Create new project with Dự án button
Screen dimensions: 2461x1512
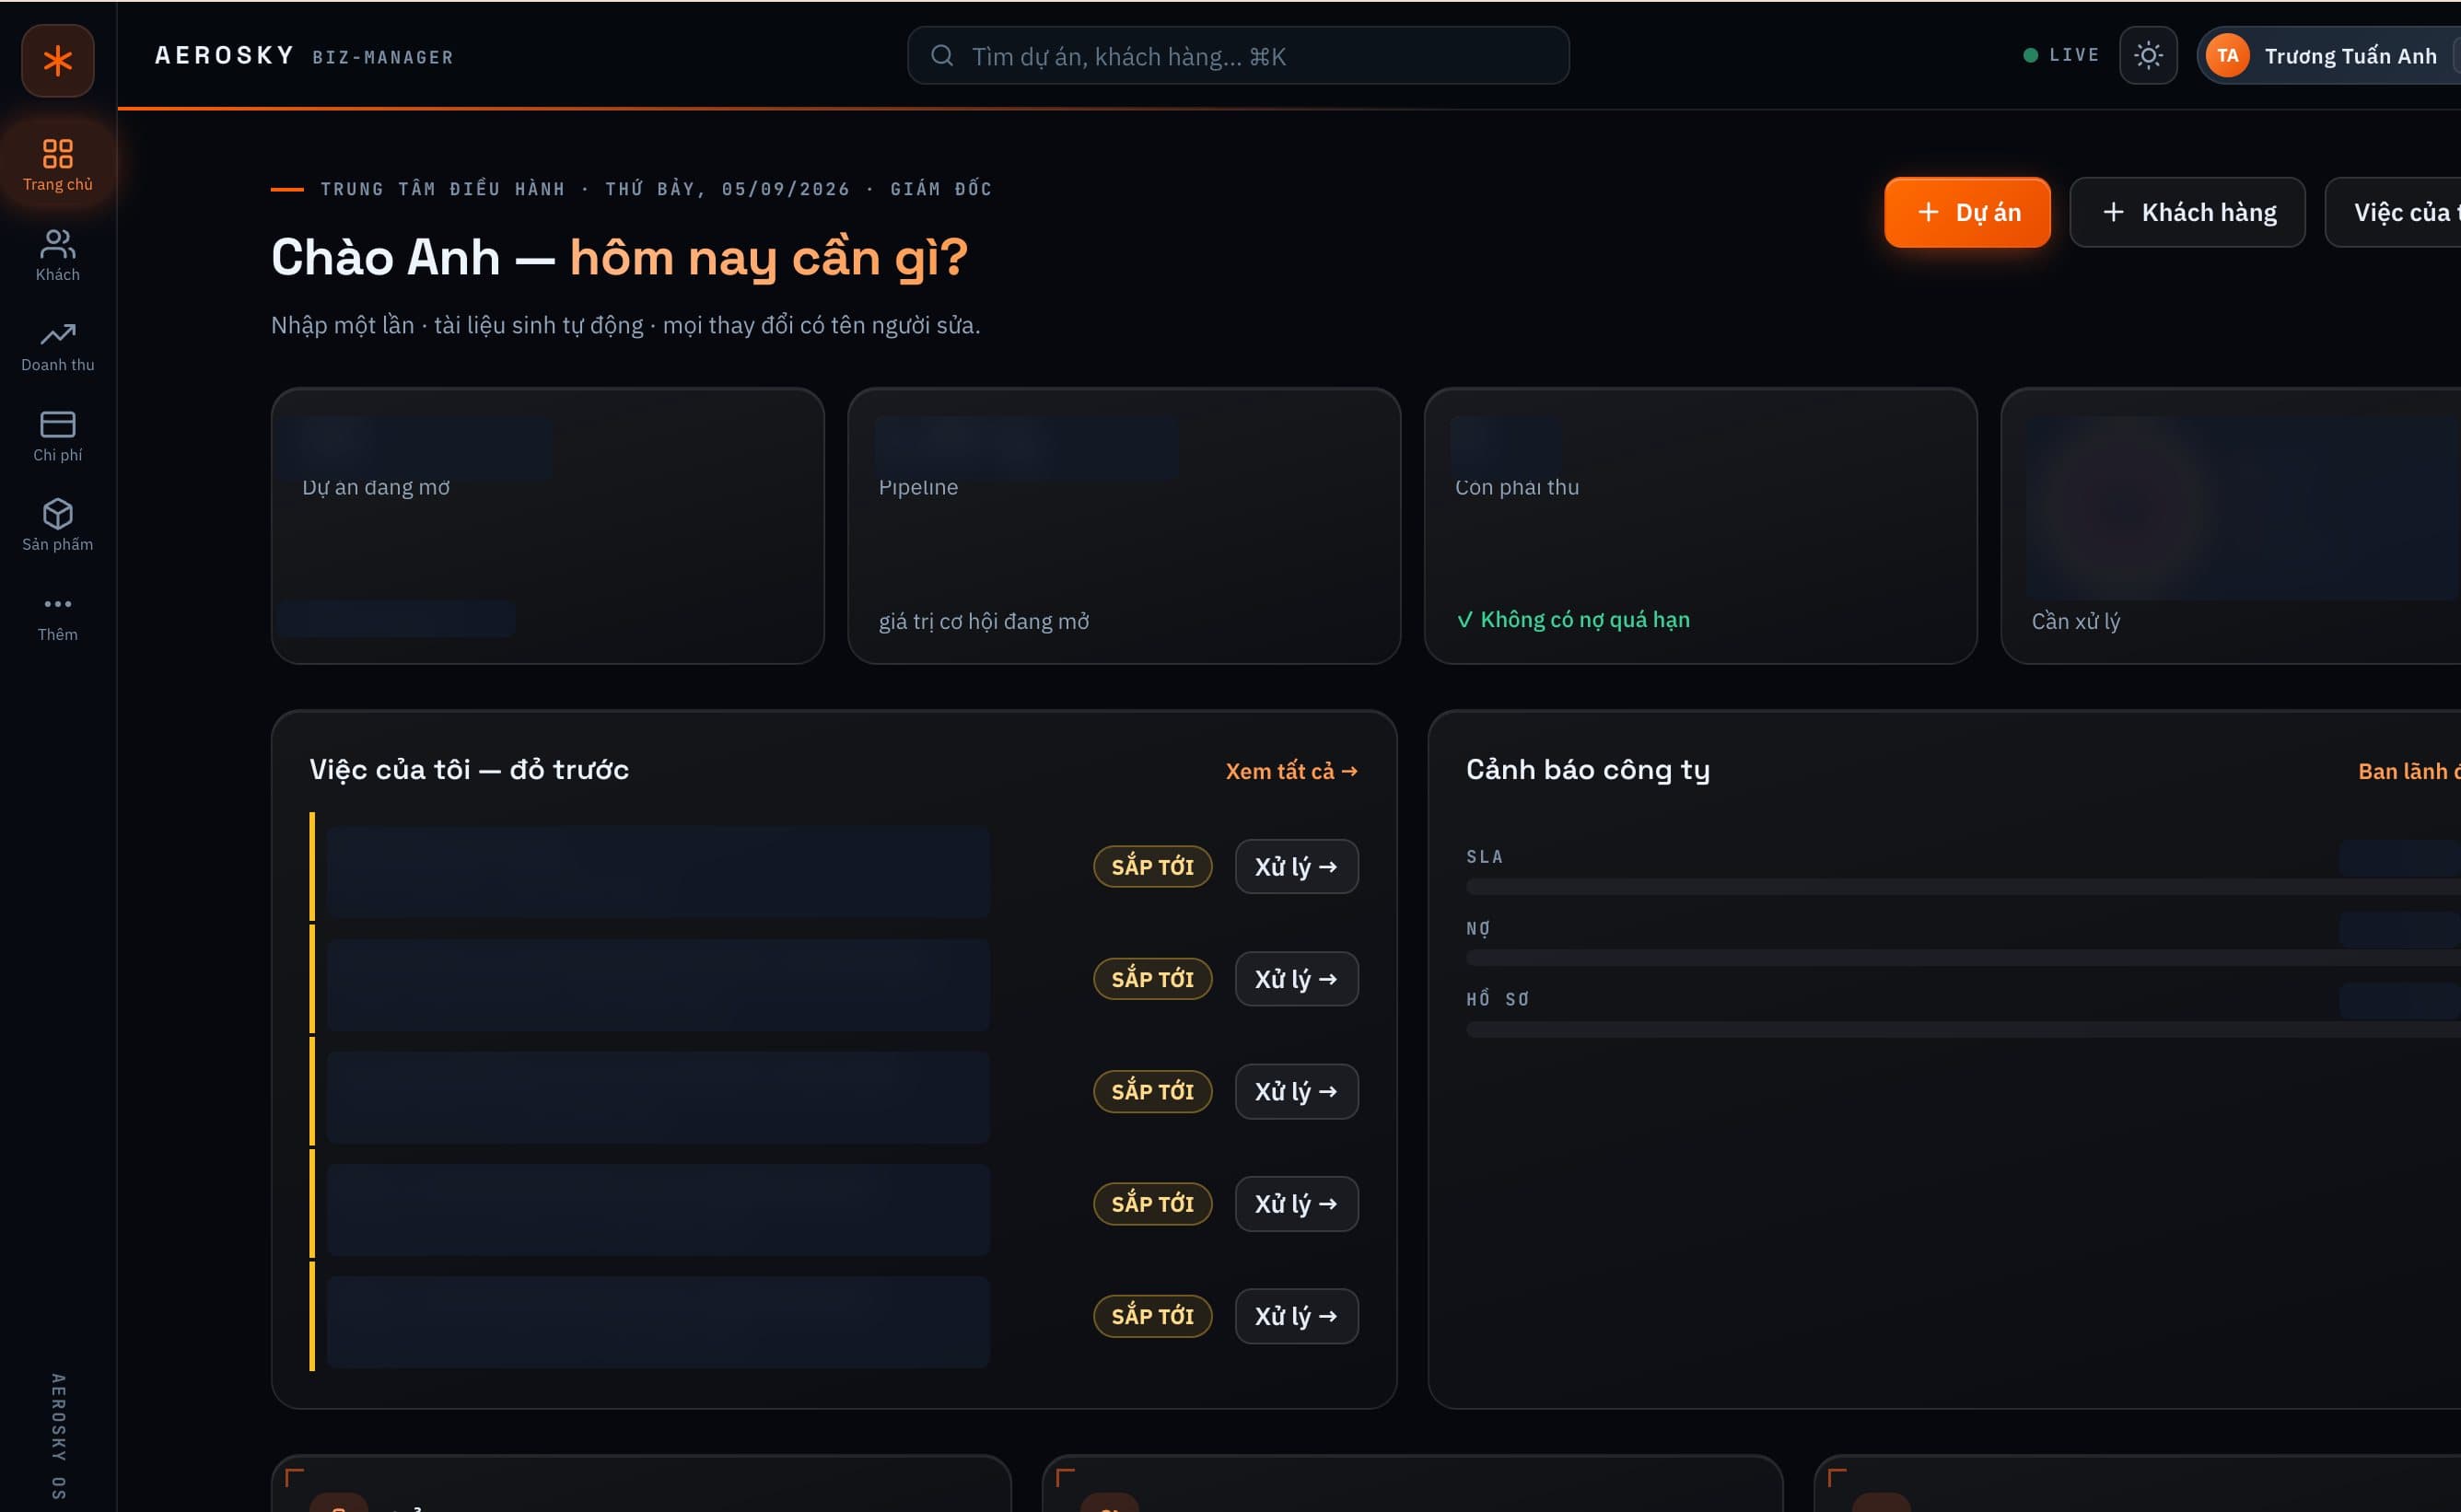tap(1967, 212)
